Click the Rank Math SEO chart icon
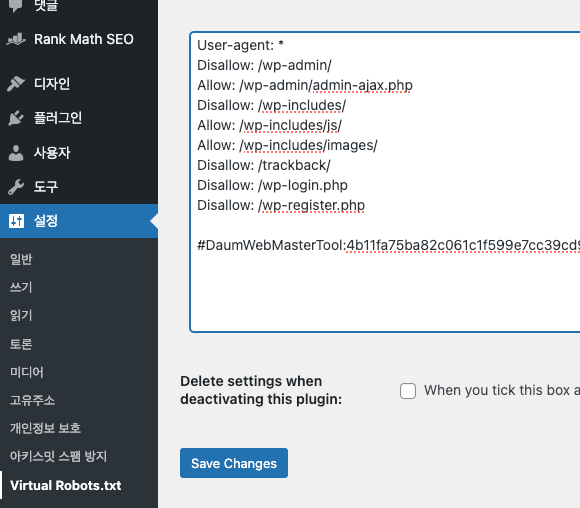580x508 pixels. [16, 39]
